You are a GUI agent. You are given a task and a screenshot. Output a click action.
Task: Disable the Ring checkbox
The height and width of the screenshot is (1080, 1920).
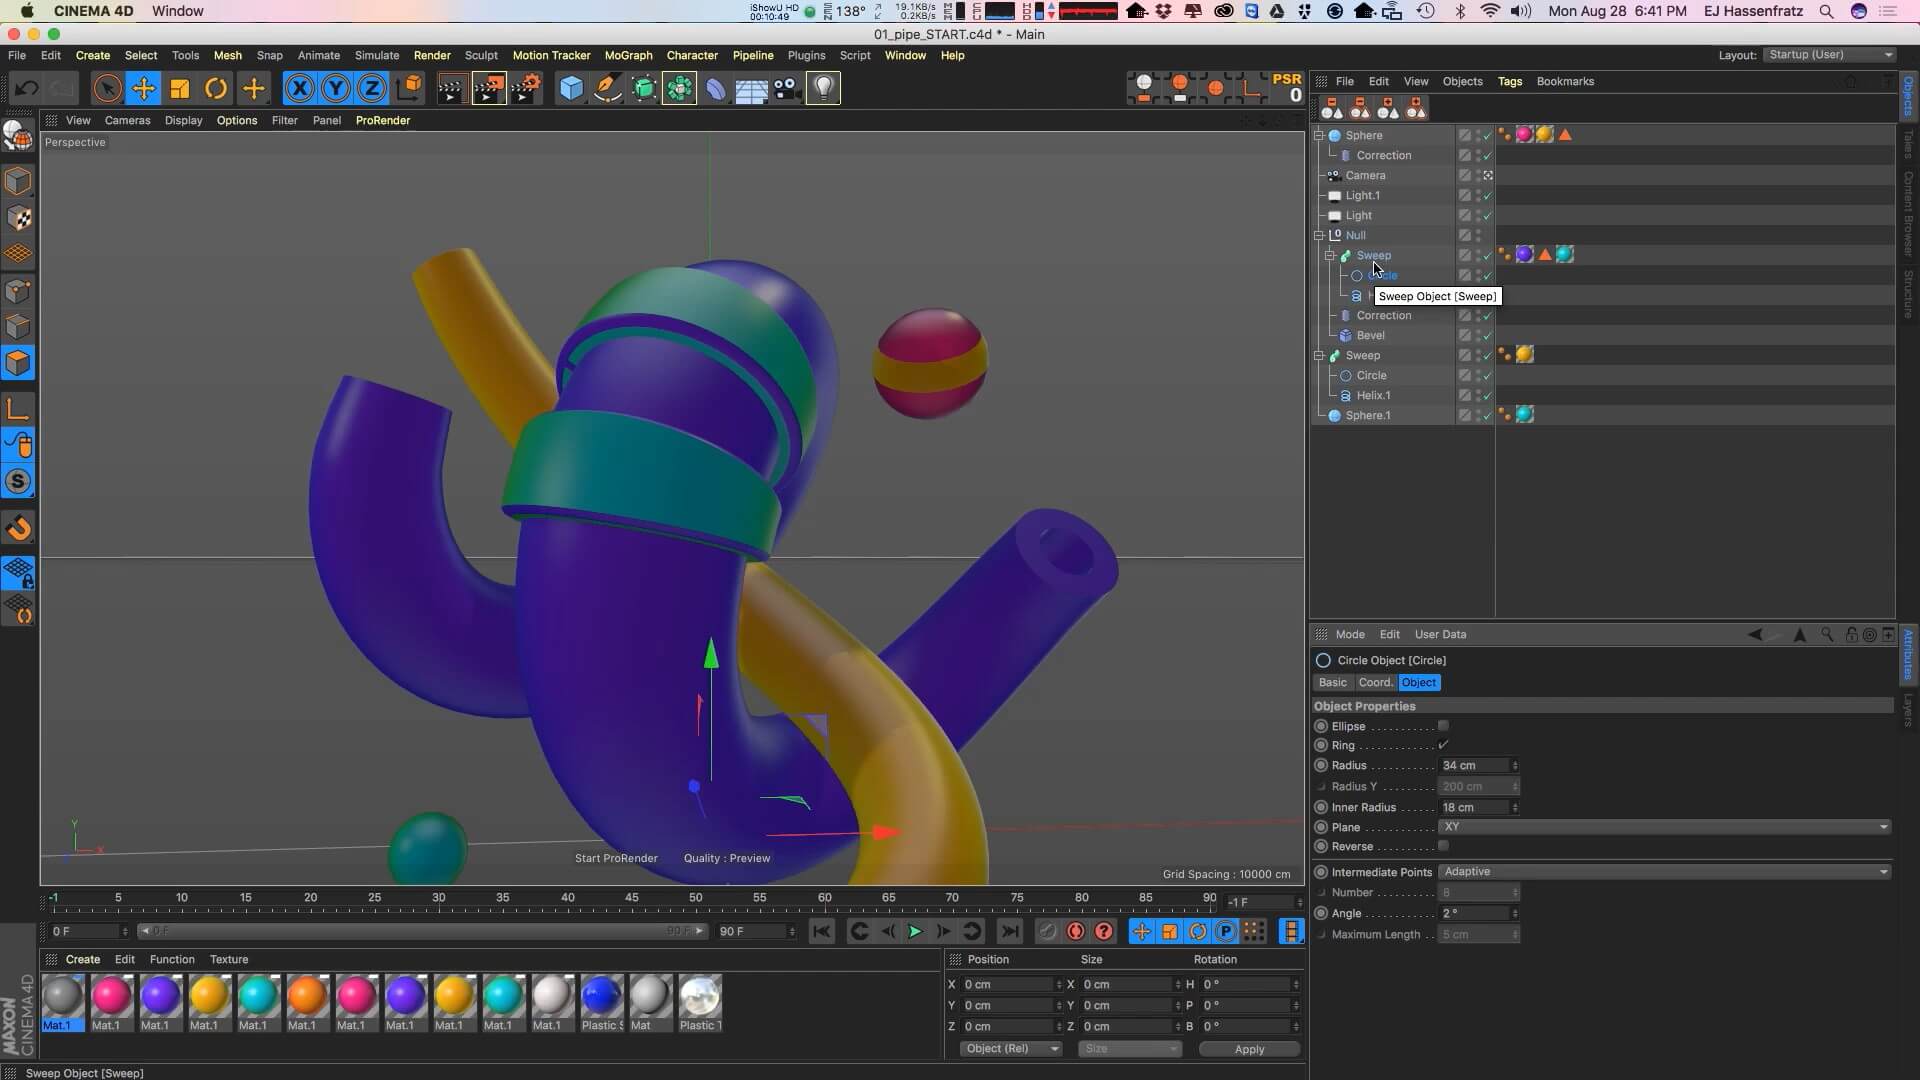[1443, 745]
